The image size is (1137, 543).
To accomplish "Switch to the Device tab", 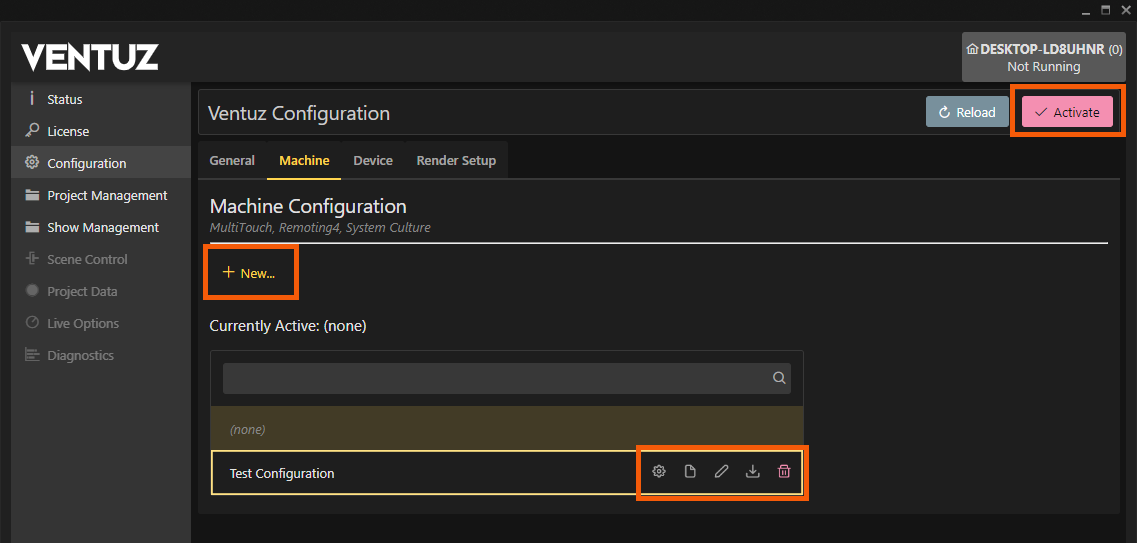I will [373, 161].
